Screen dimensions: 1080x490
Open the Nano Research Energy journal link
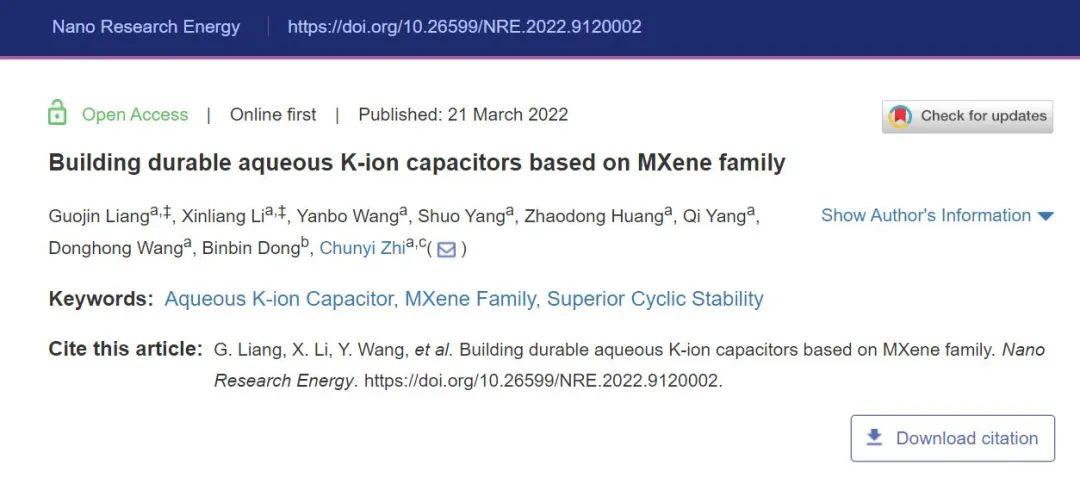coord(146,27)
